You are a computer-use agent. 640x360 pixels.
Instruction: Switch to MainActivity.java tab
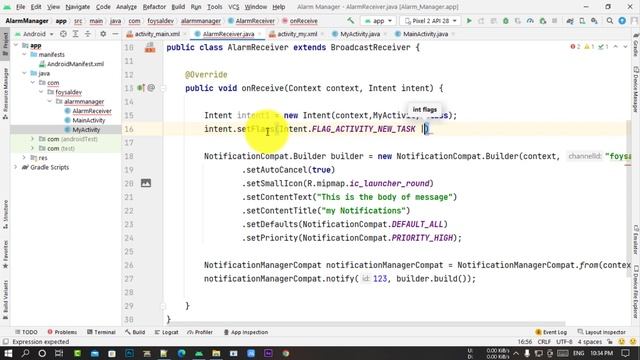pos(425,34)
